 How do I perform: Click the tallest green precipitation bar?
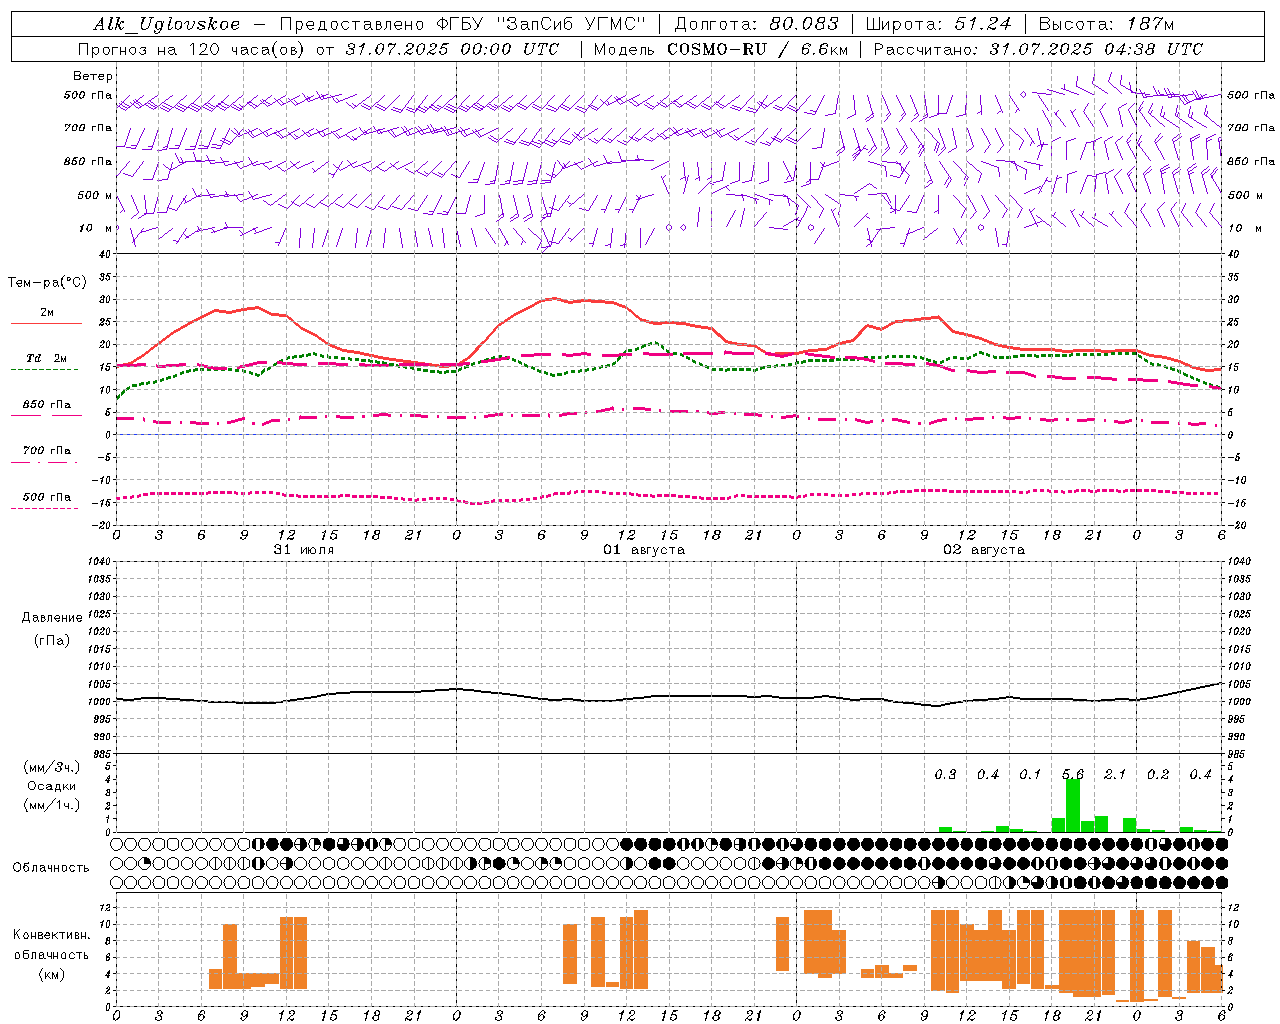pyautogui.click(x=1073, y=805)
